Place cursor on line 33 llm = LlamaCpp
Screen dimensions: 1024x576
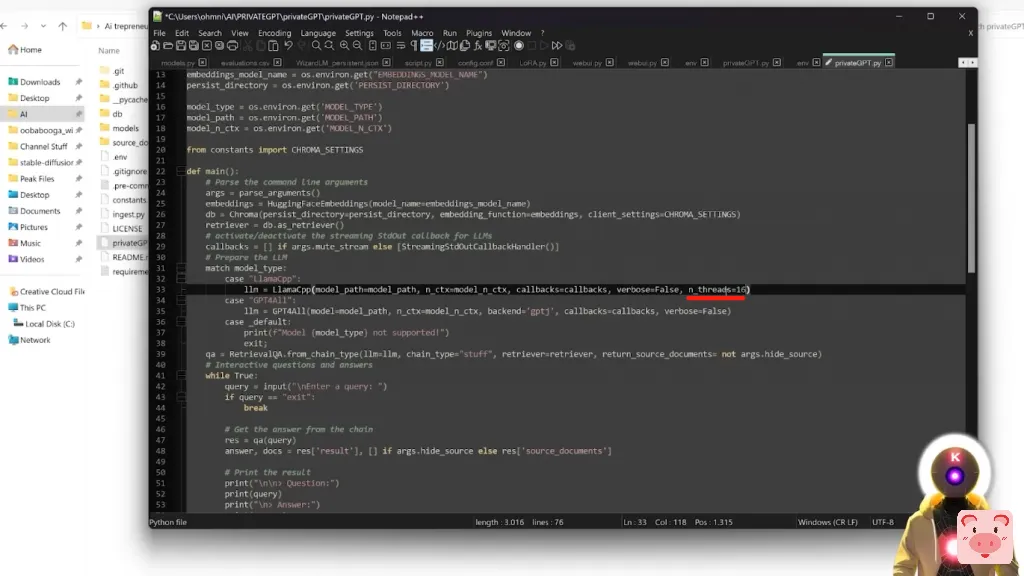497,289
